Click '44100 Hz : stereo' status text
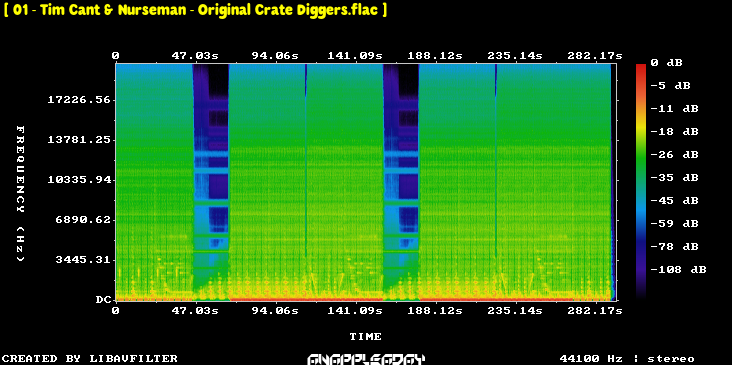Image resolution: width=732 pixels, height=365 pixels. click(627, 358)
